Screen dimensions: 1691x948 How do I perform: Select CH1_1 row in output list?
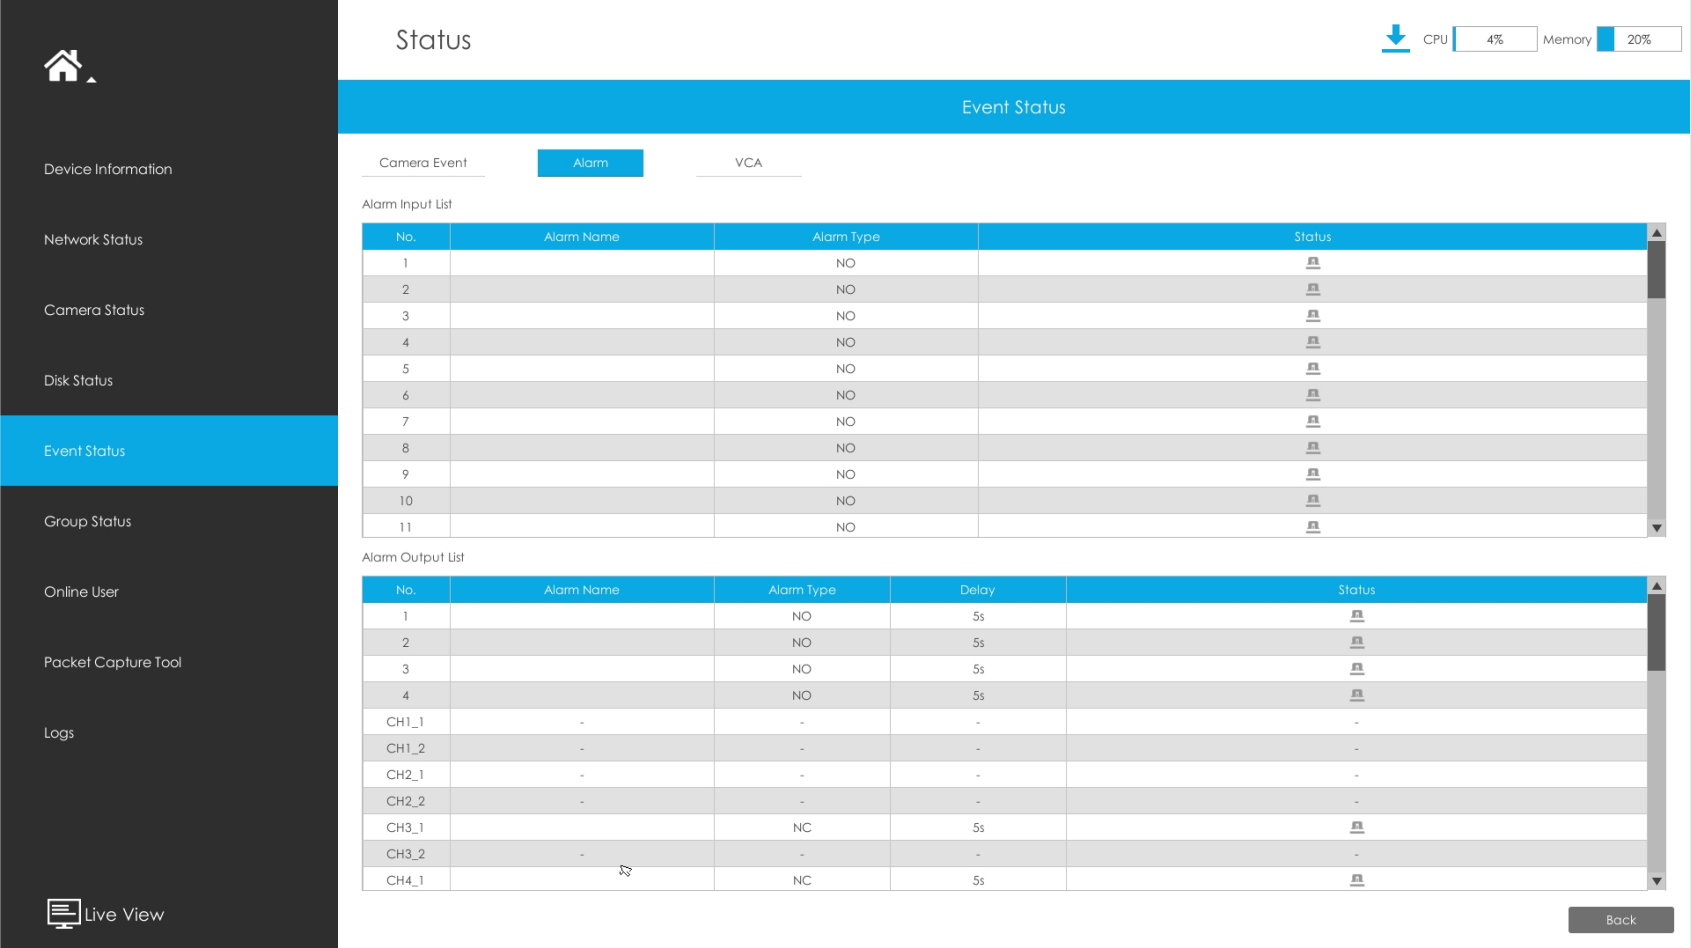pos(1004,722)
